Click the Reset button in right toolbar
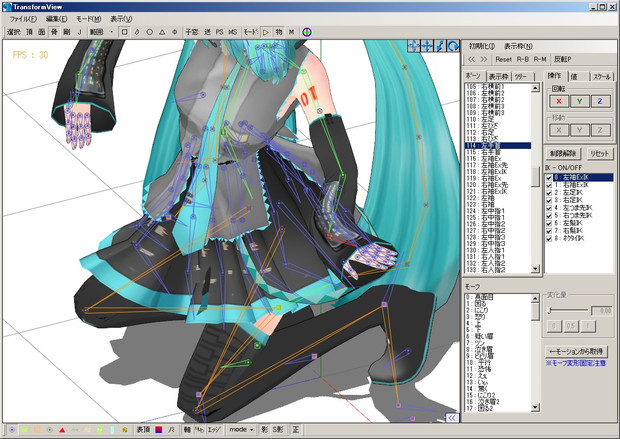 click(x=503, y=59)
